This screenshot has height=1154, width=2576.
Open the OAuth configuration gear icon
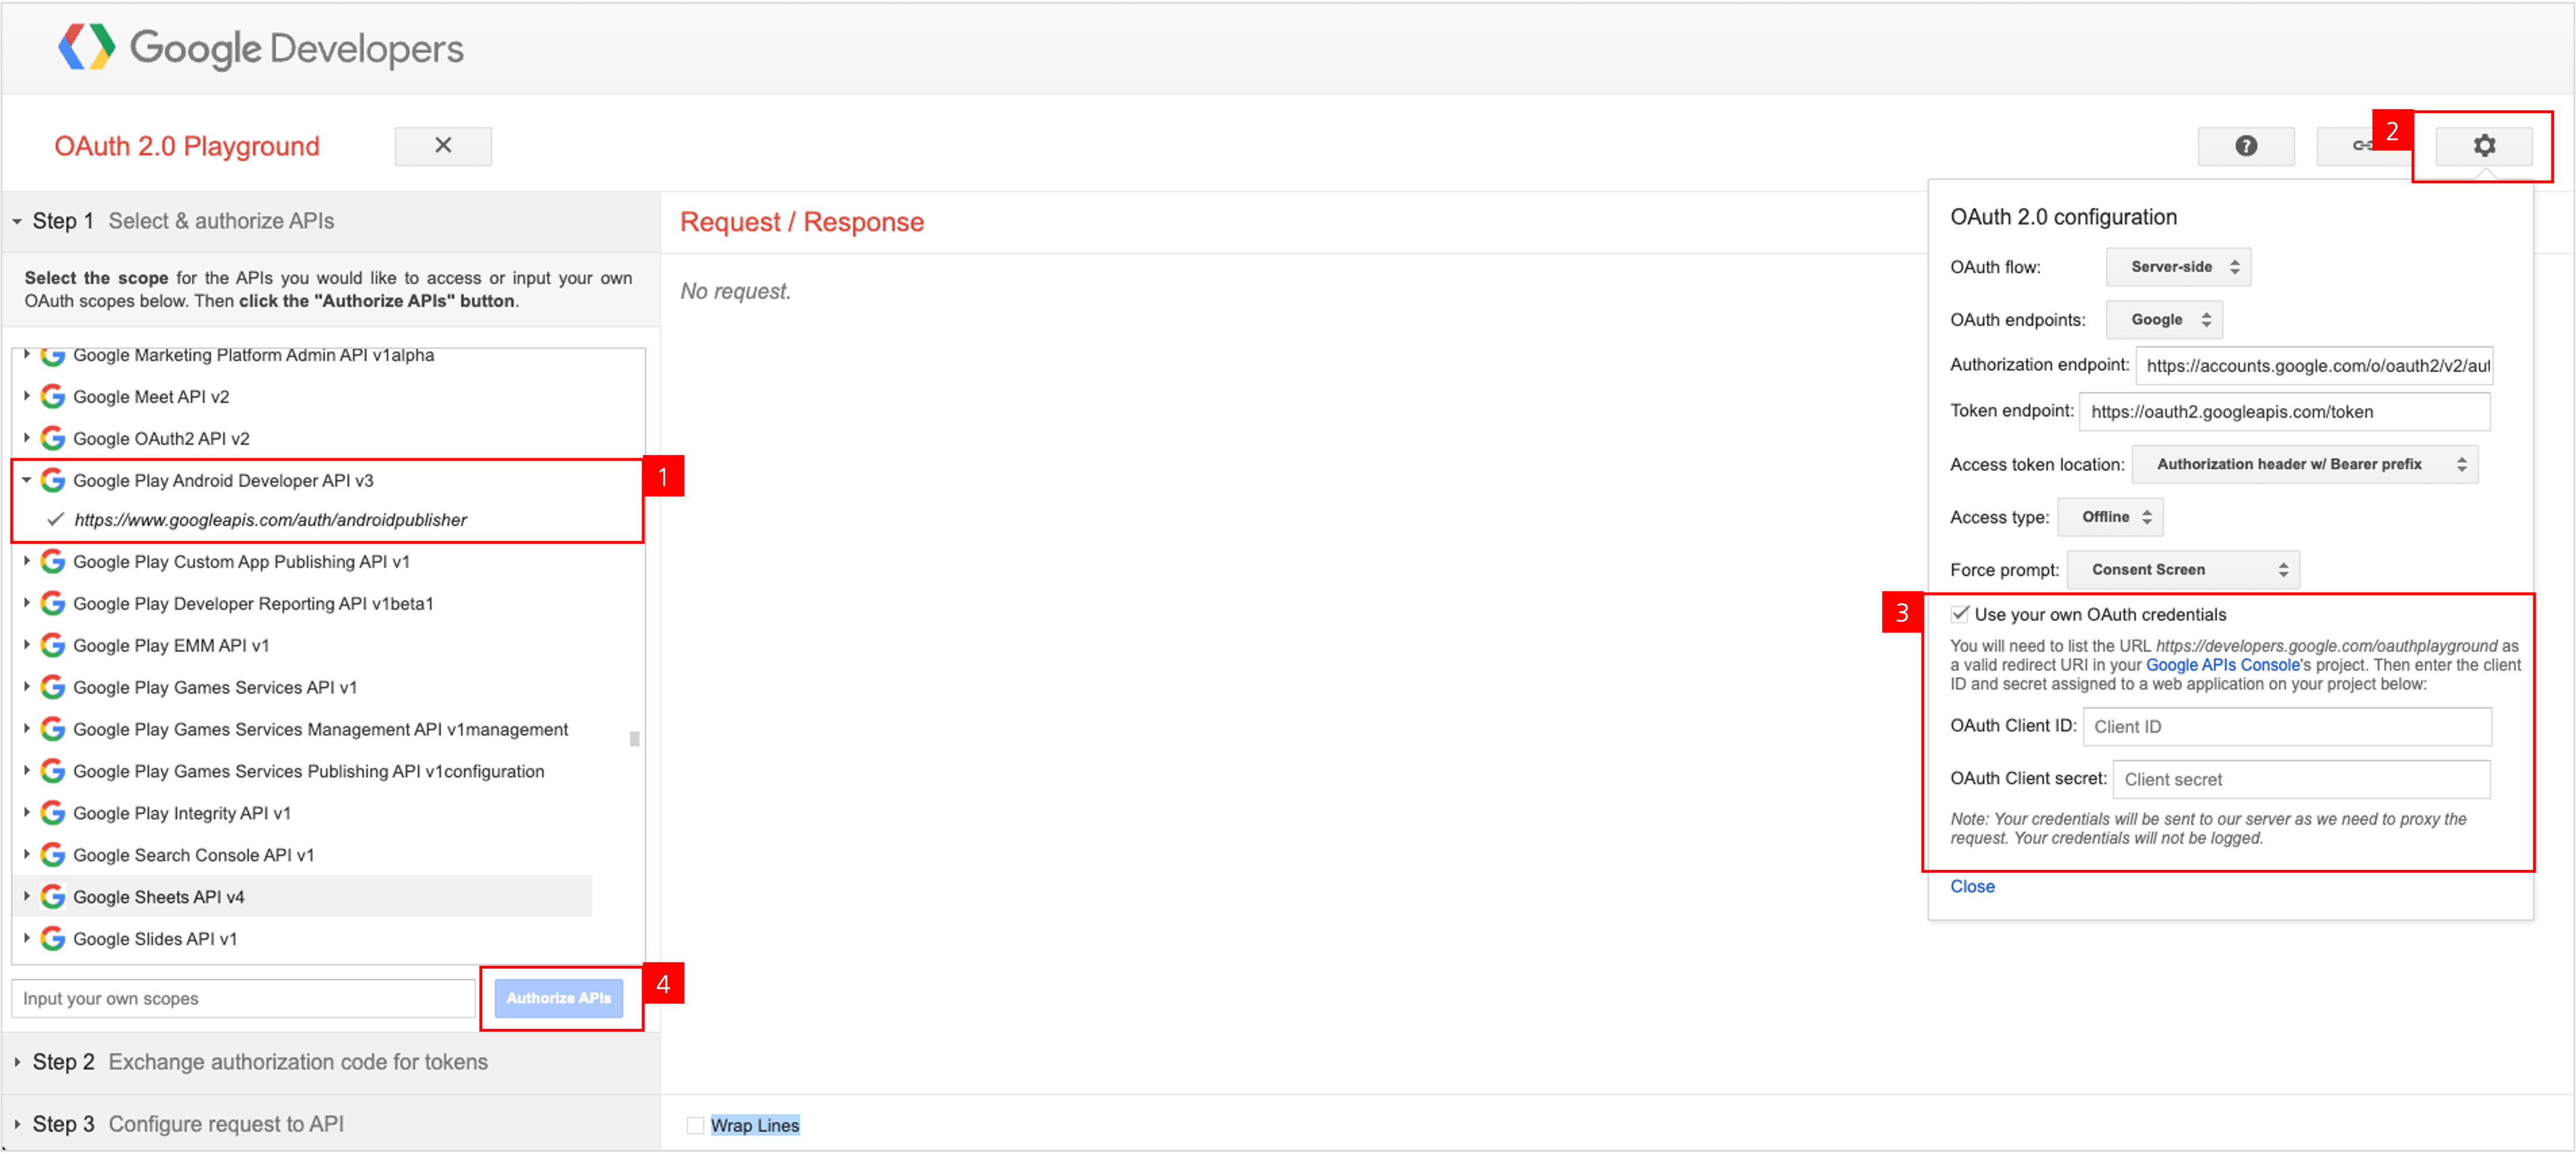(2483, 146)
